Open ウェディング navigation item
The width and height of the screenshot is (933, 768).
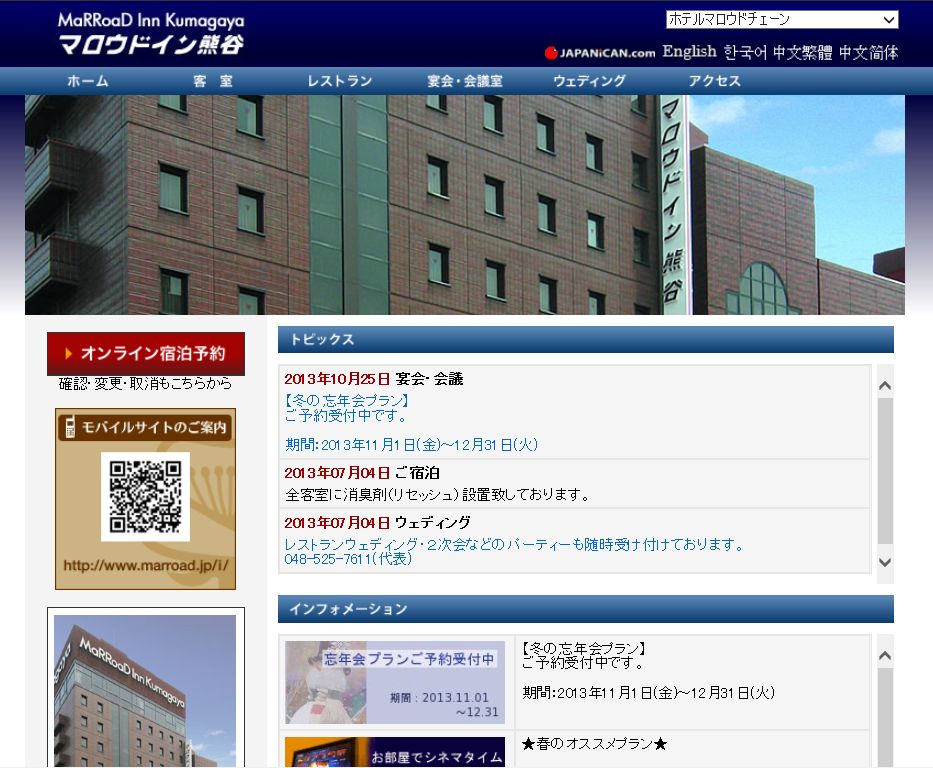(x=589, y=81)
